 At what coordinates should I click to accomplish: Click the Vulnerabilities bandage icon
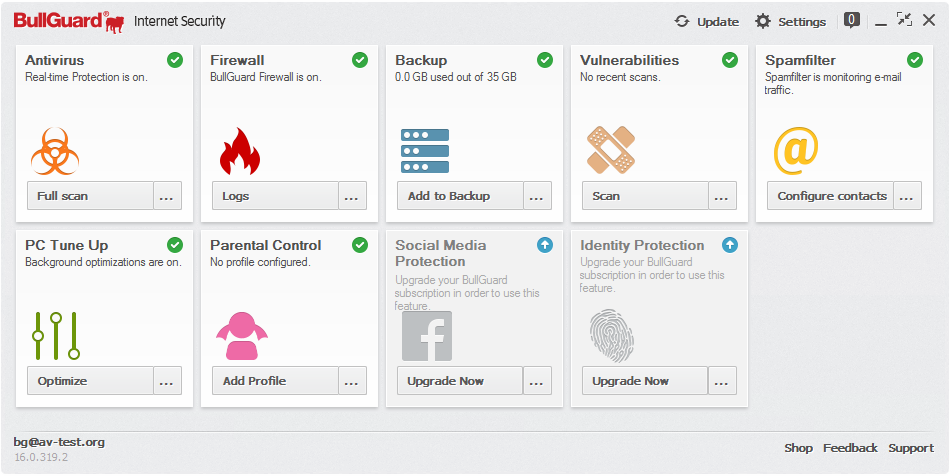[610, 150]
